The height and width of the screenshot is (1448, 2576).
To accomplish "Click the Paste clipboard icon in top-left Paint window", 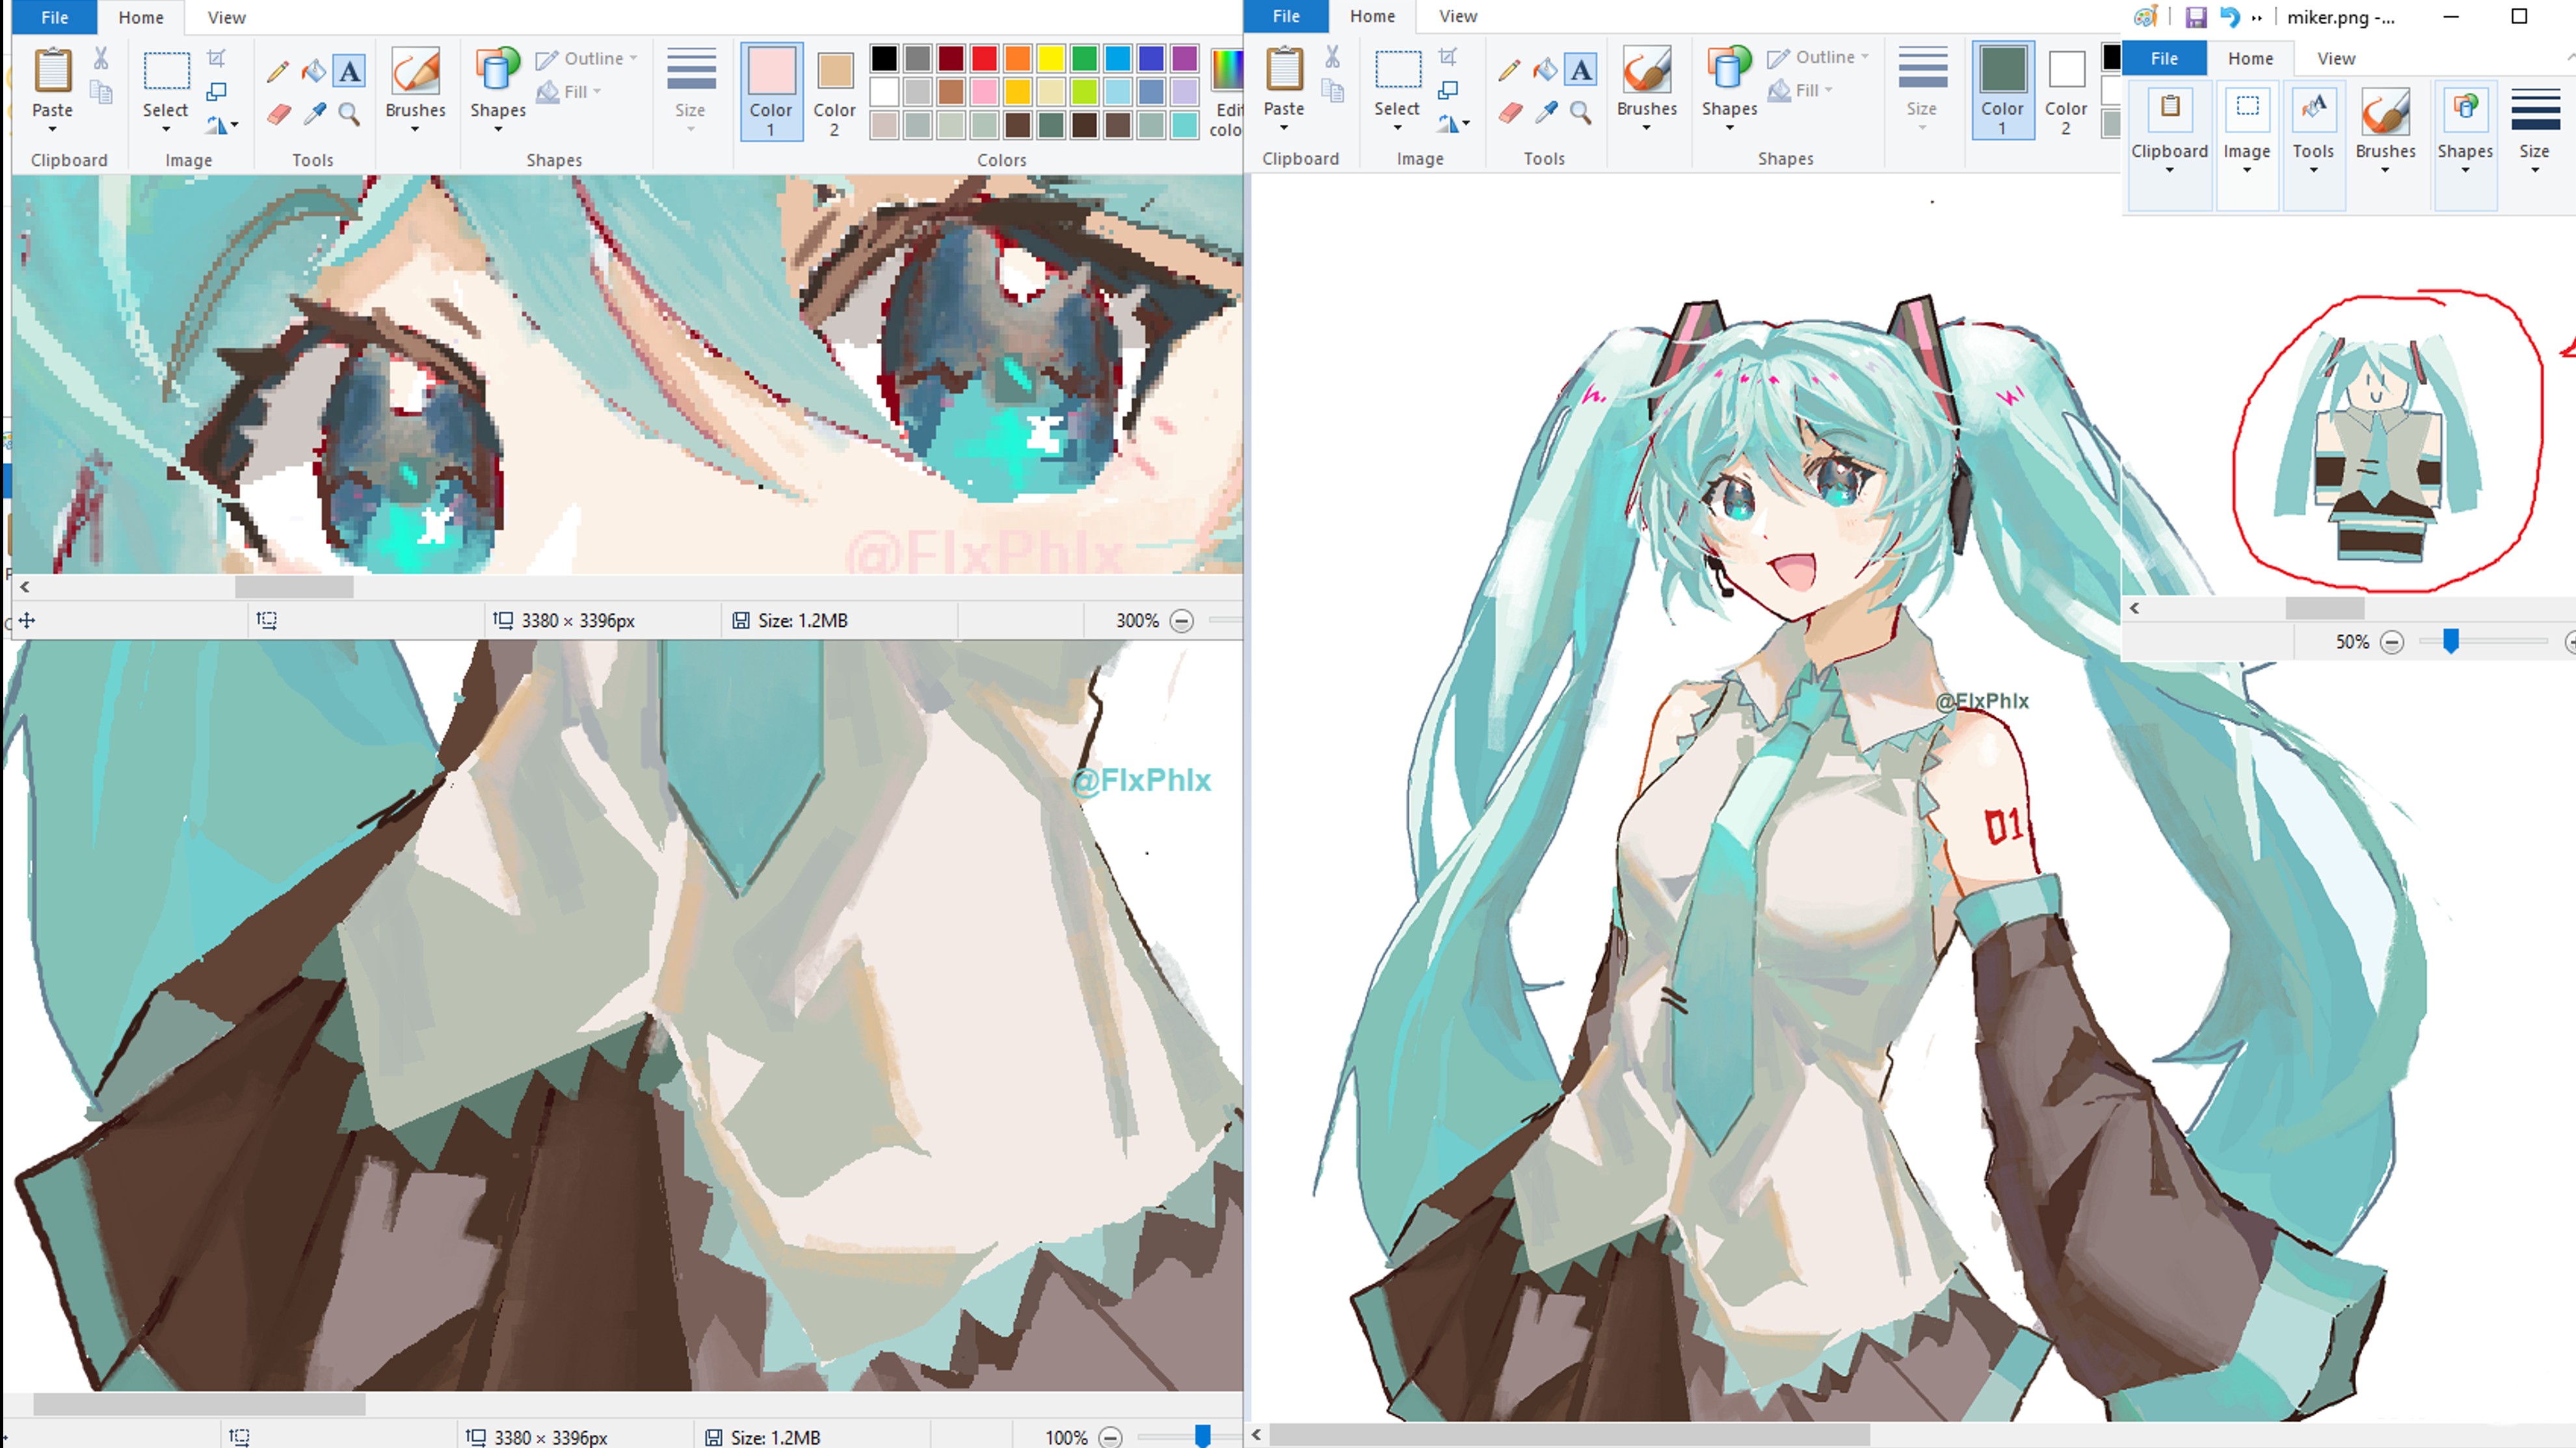I will pos(52,72).
